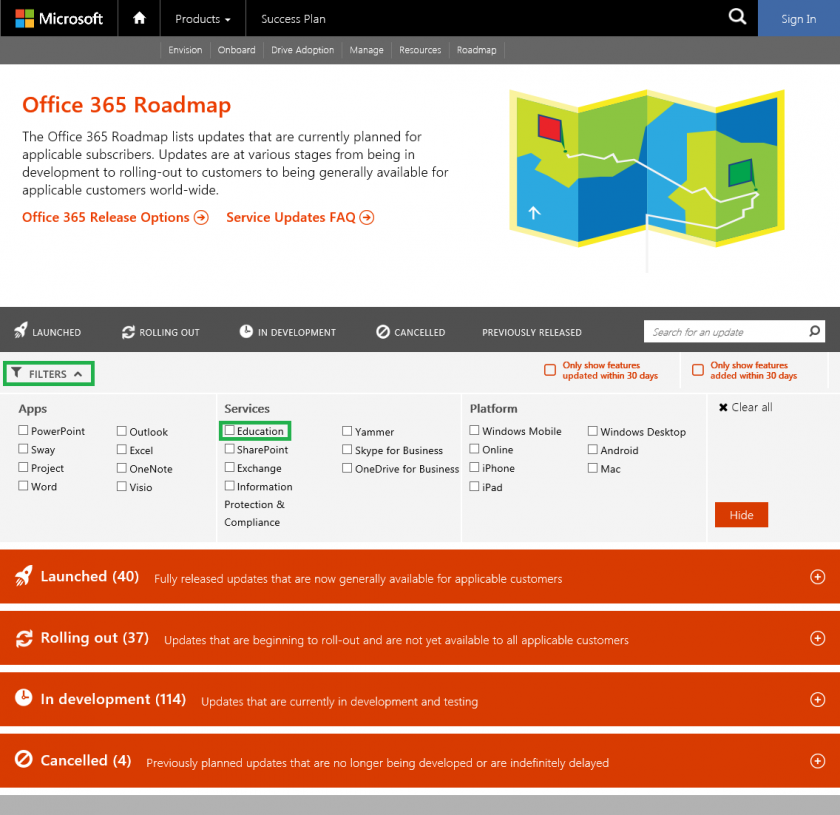Select the Previously Released tab

pos(531,332)
